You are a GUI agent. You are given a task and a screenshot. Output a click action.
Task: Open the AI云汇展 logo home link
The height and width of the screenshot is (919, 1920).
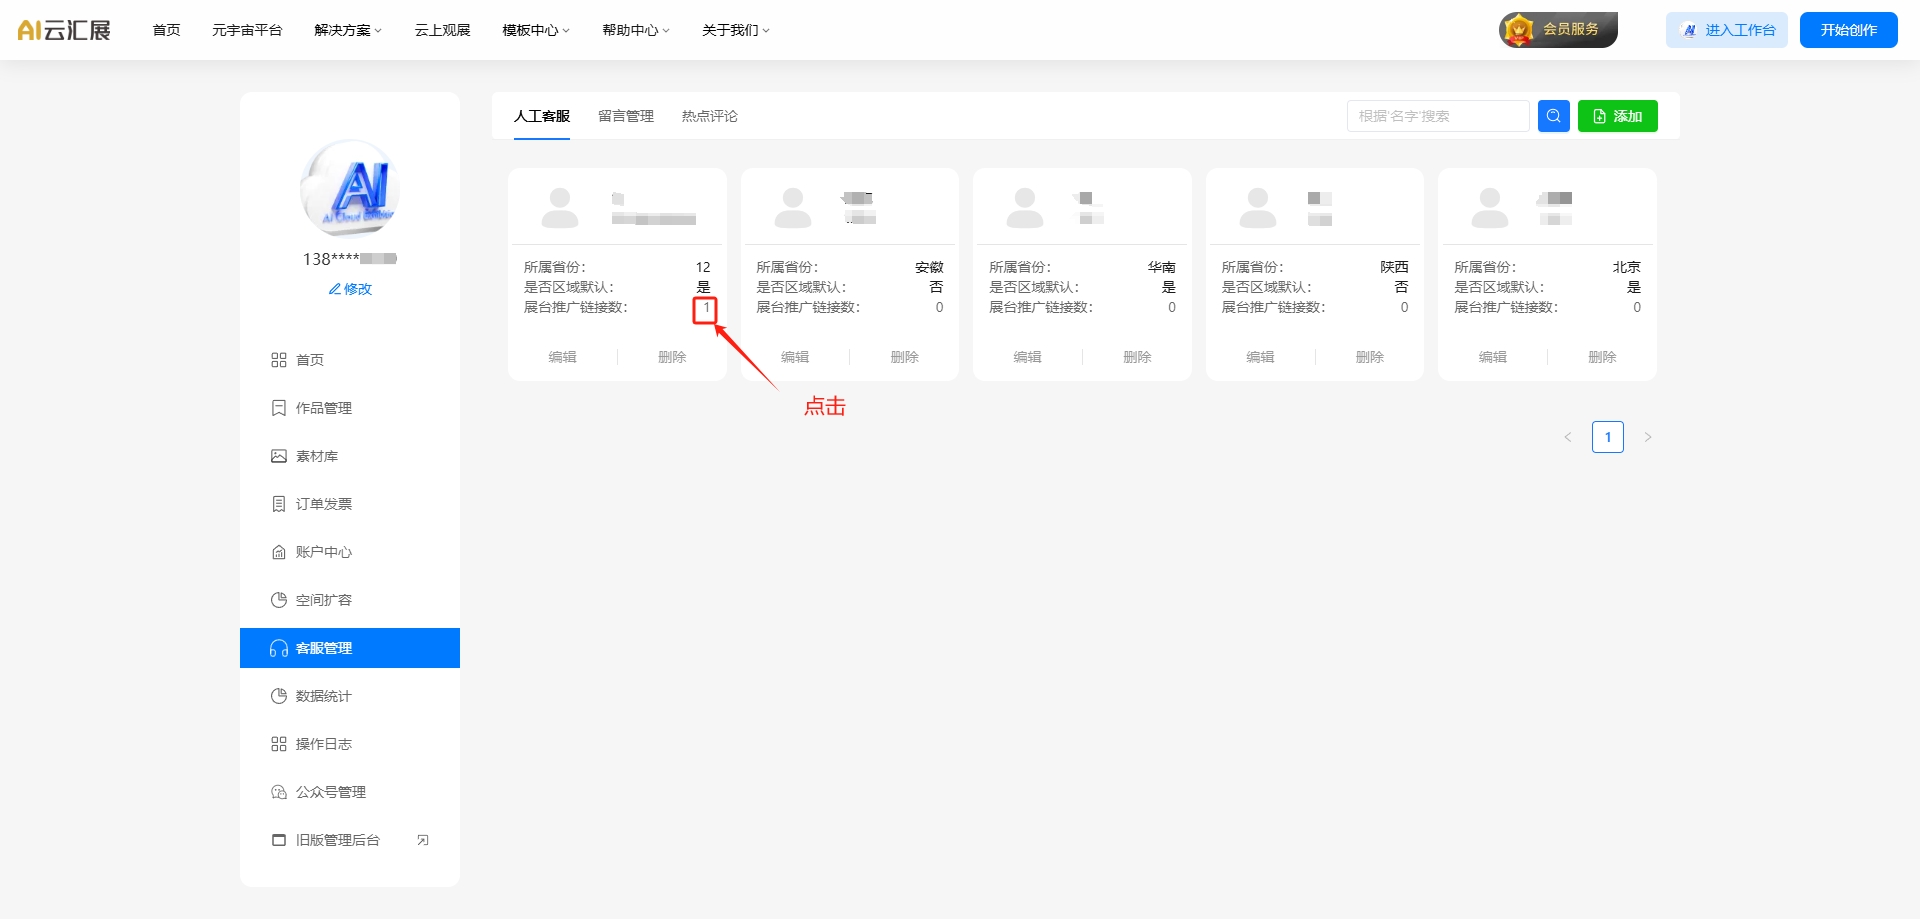pos(64,30)
